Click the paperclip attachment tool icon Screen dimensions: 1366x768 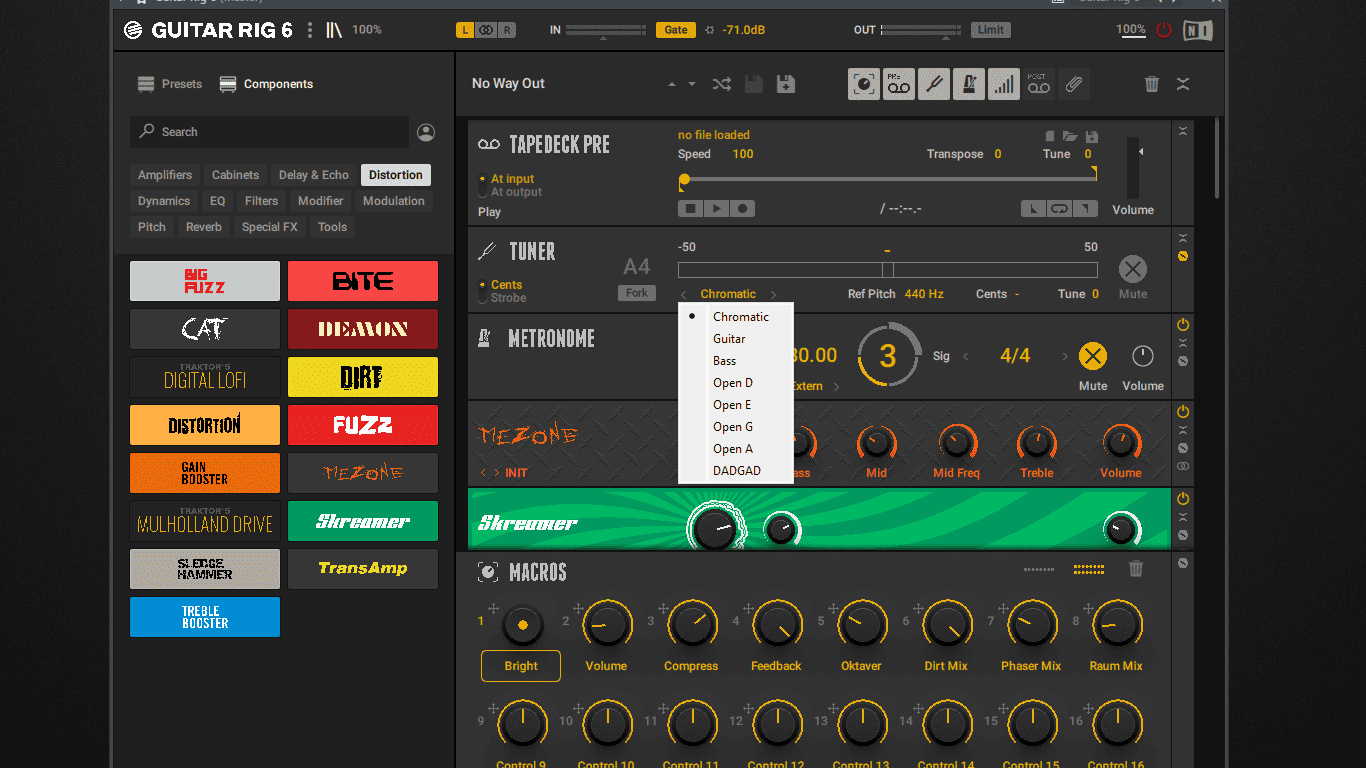[x=1074, y=84]
